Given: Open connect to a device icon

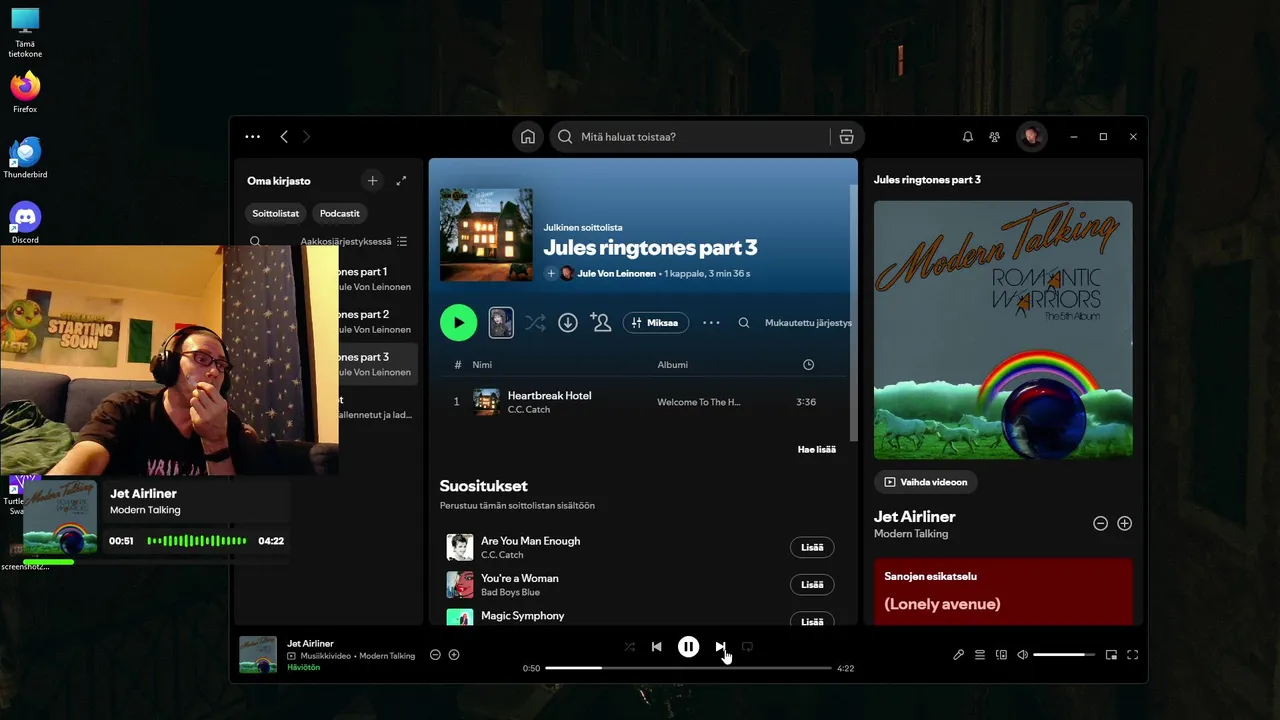Looking at the screenshot, I should (x=1001, y=655).
